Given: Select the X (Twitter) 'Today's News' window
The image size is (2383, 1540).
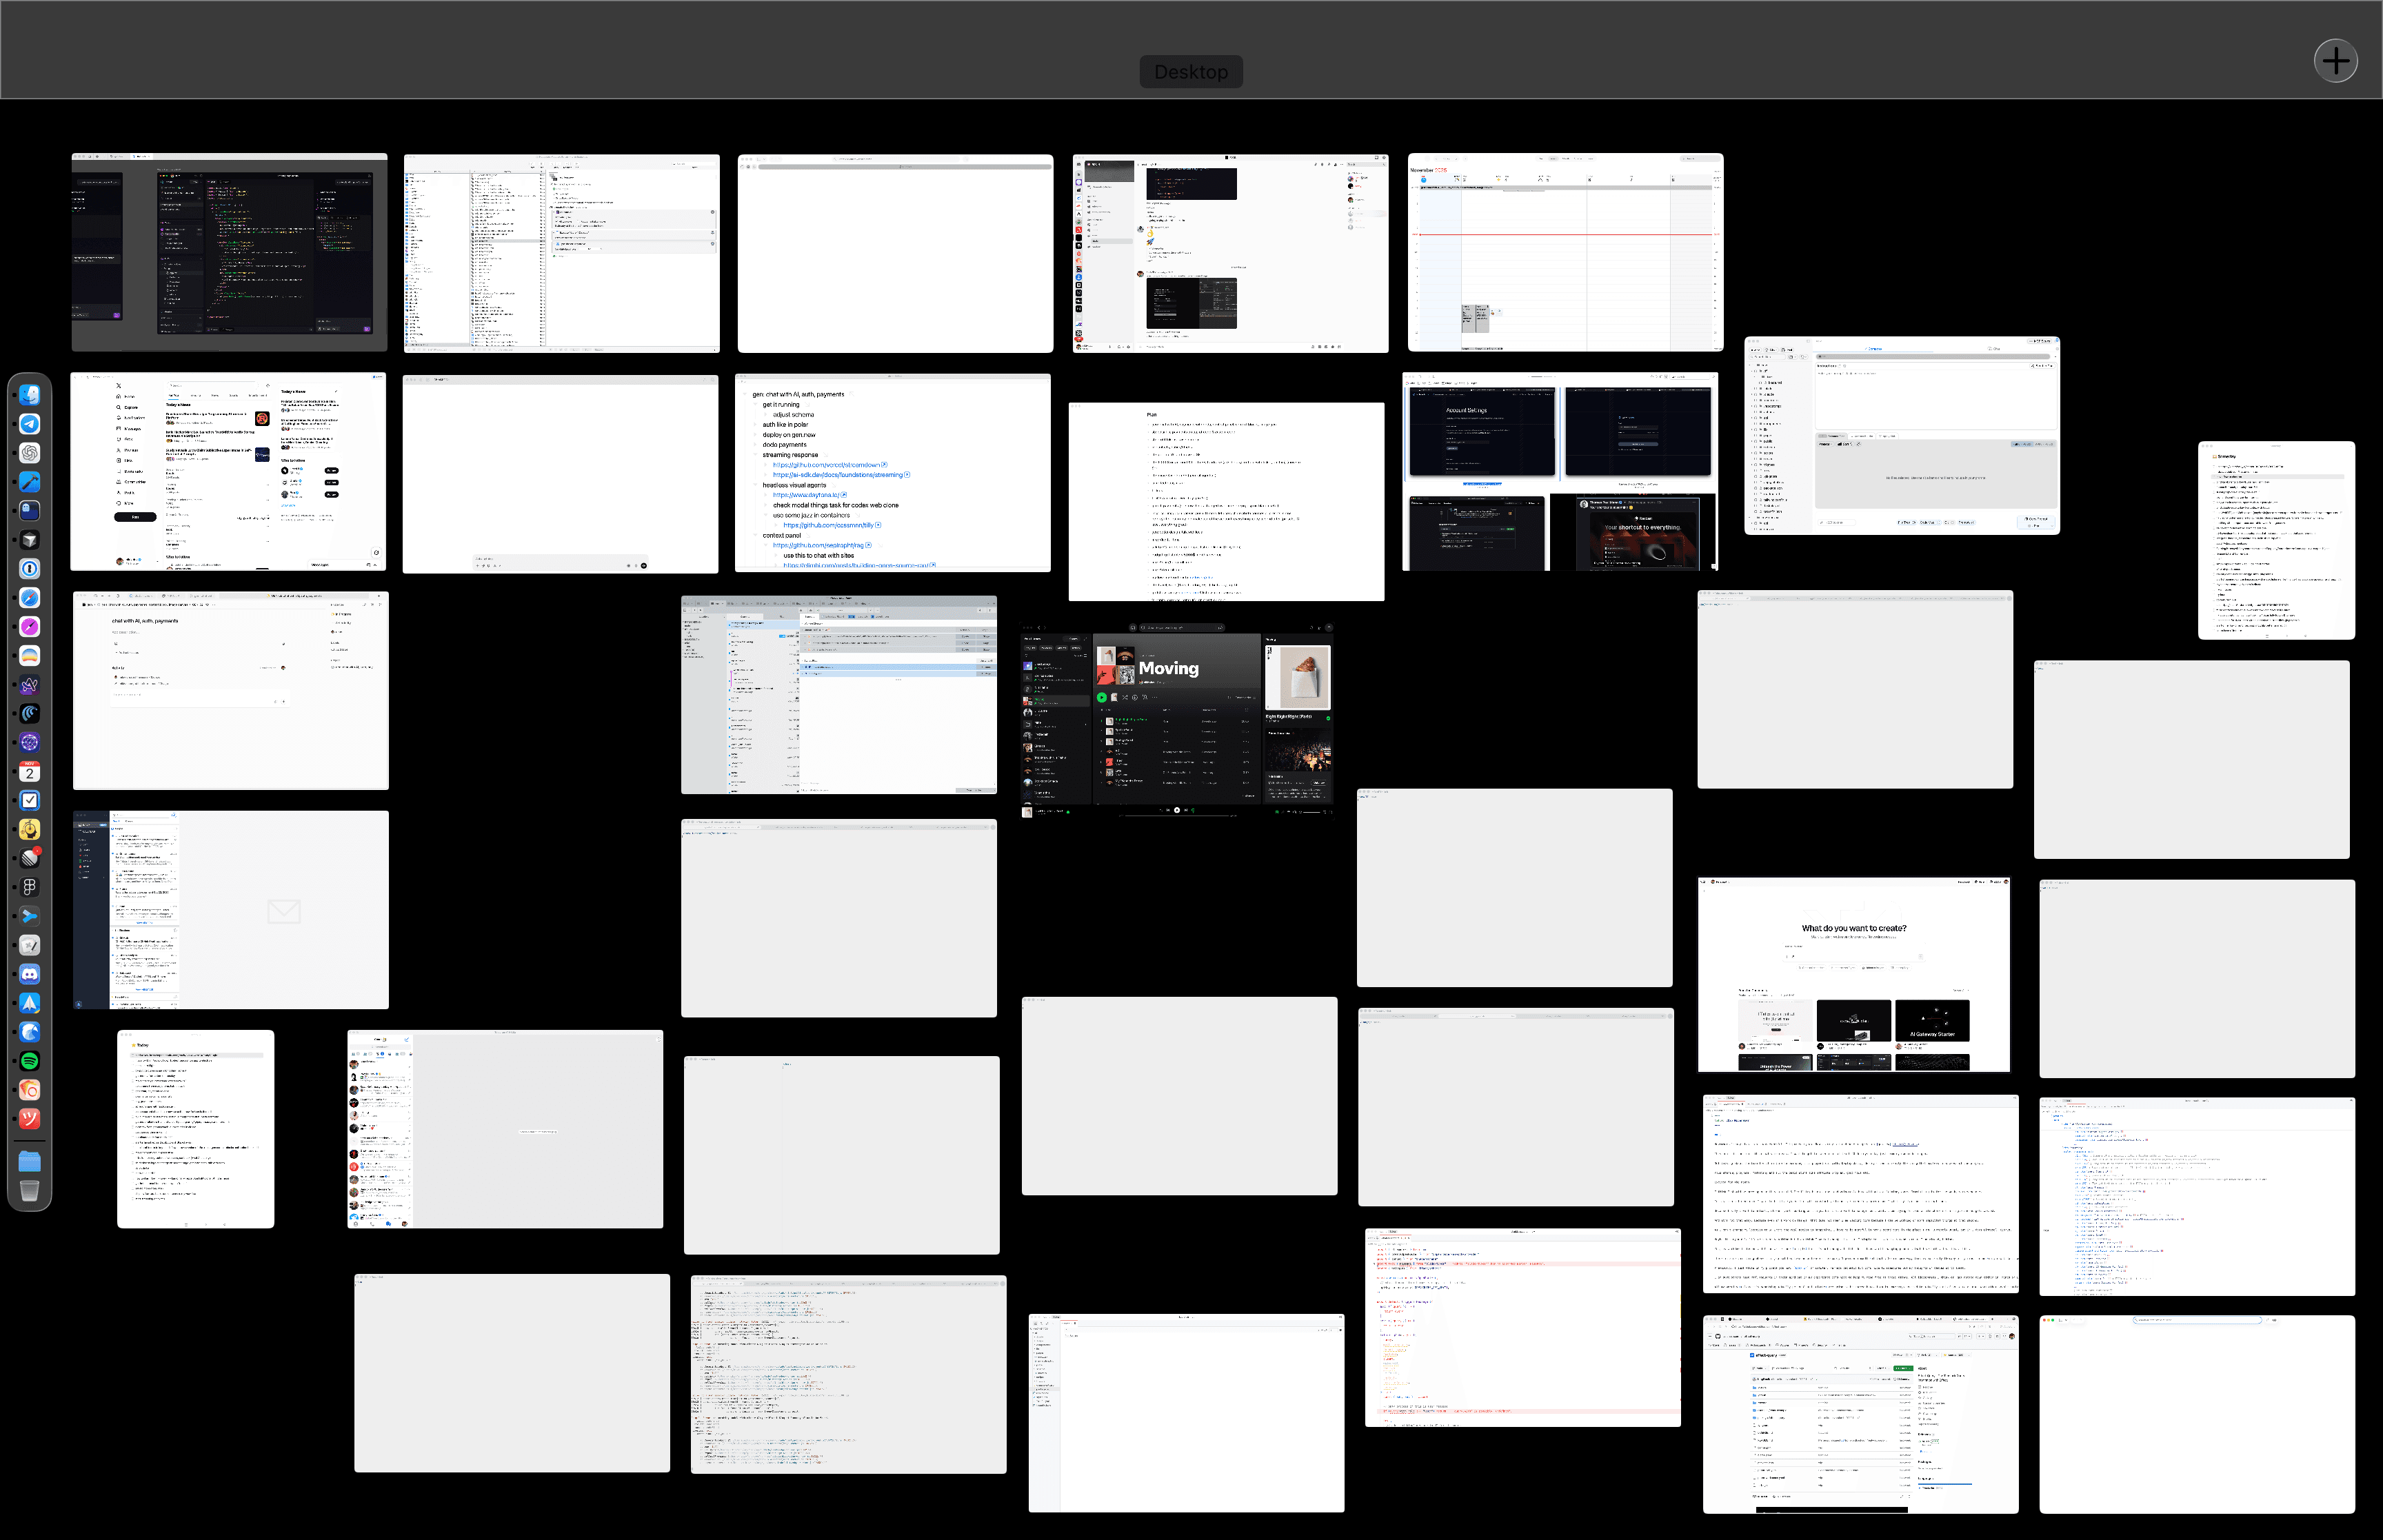Looking at the screenshot, I should (x=228, y=472).
